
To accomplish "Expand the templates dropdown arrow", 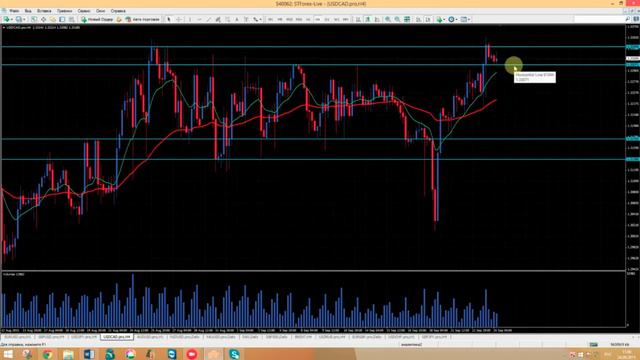I will tap(469, 19).
